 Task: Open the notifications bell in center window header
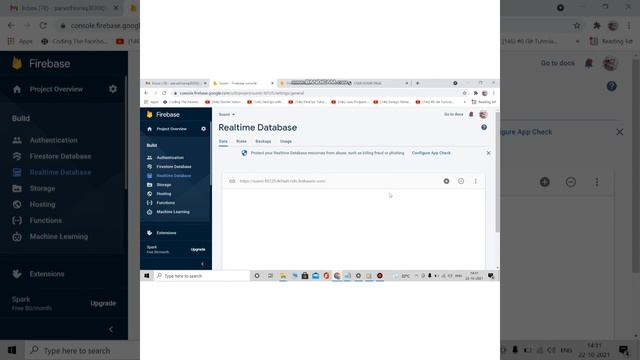(x=471, y=114)
